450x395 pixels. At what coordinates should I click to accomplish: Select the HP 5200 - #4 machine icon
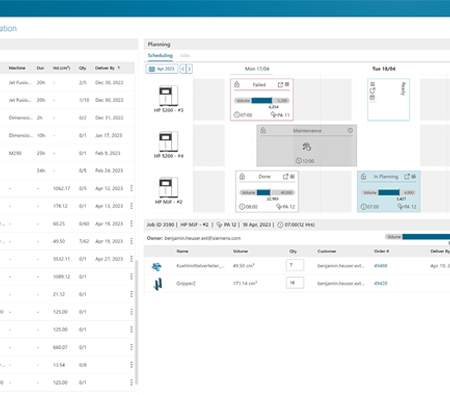click(x=168, y=141)
